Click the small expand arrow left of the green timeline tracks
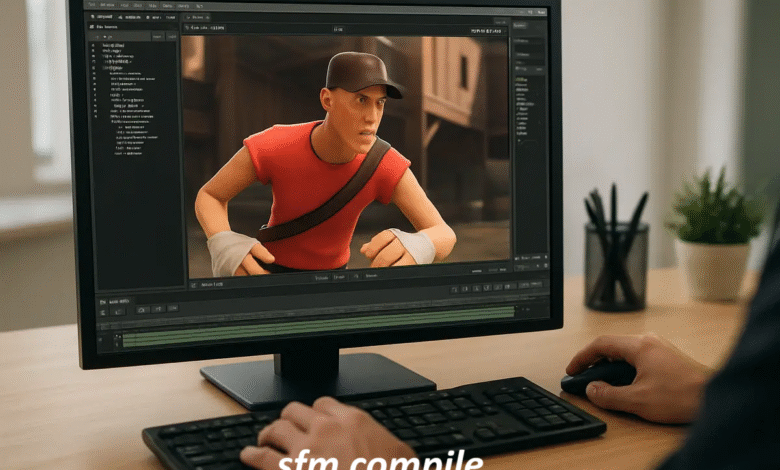 coord(117,337)
